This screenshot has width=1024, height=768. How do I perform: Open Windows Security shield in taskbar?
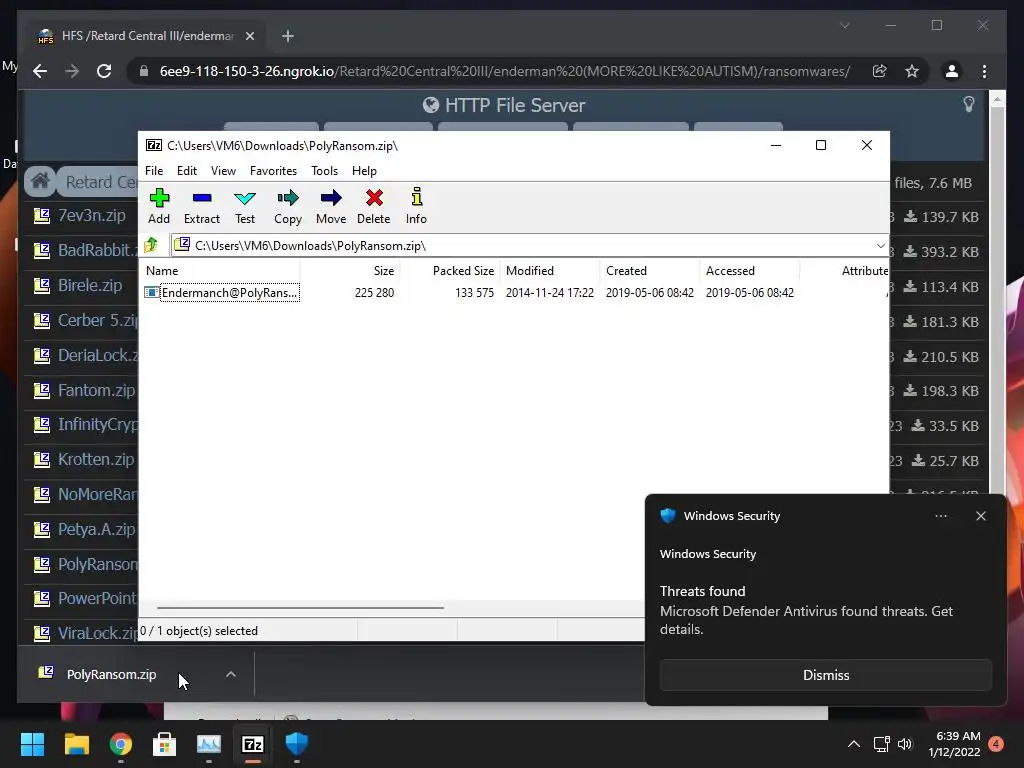point(296,744)
